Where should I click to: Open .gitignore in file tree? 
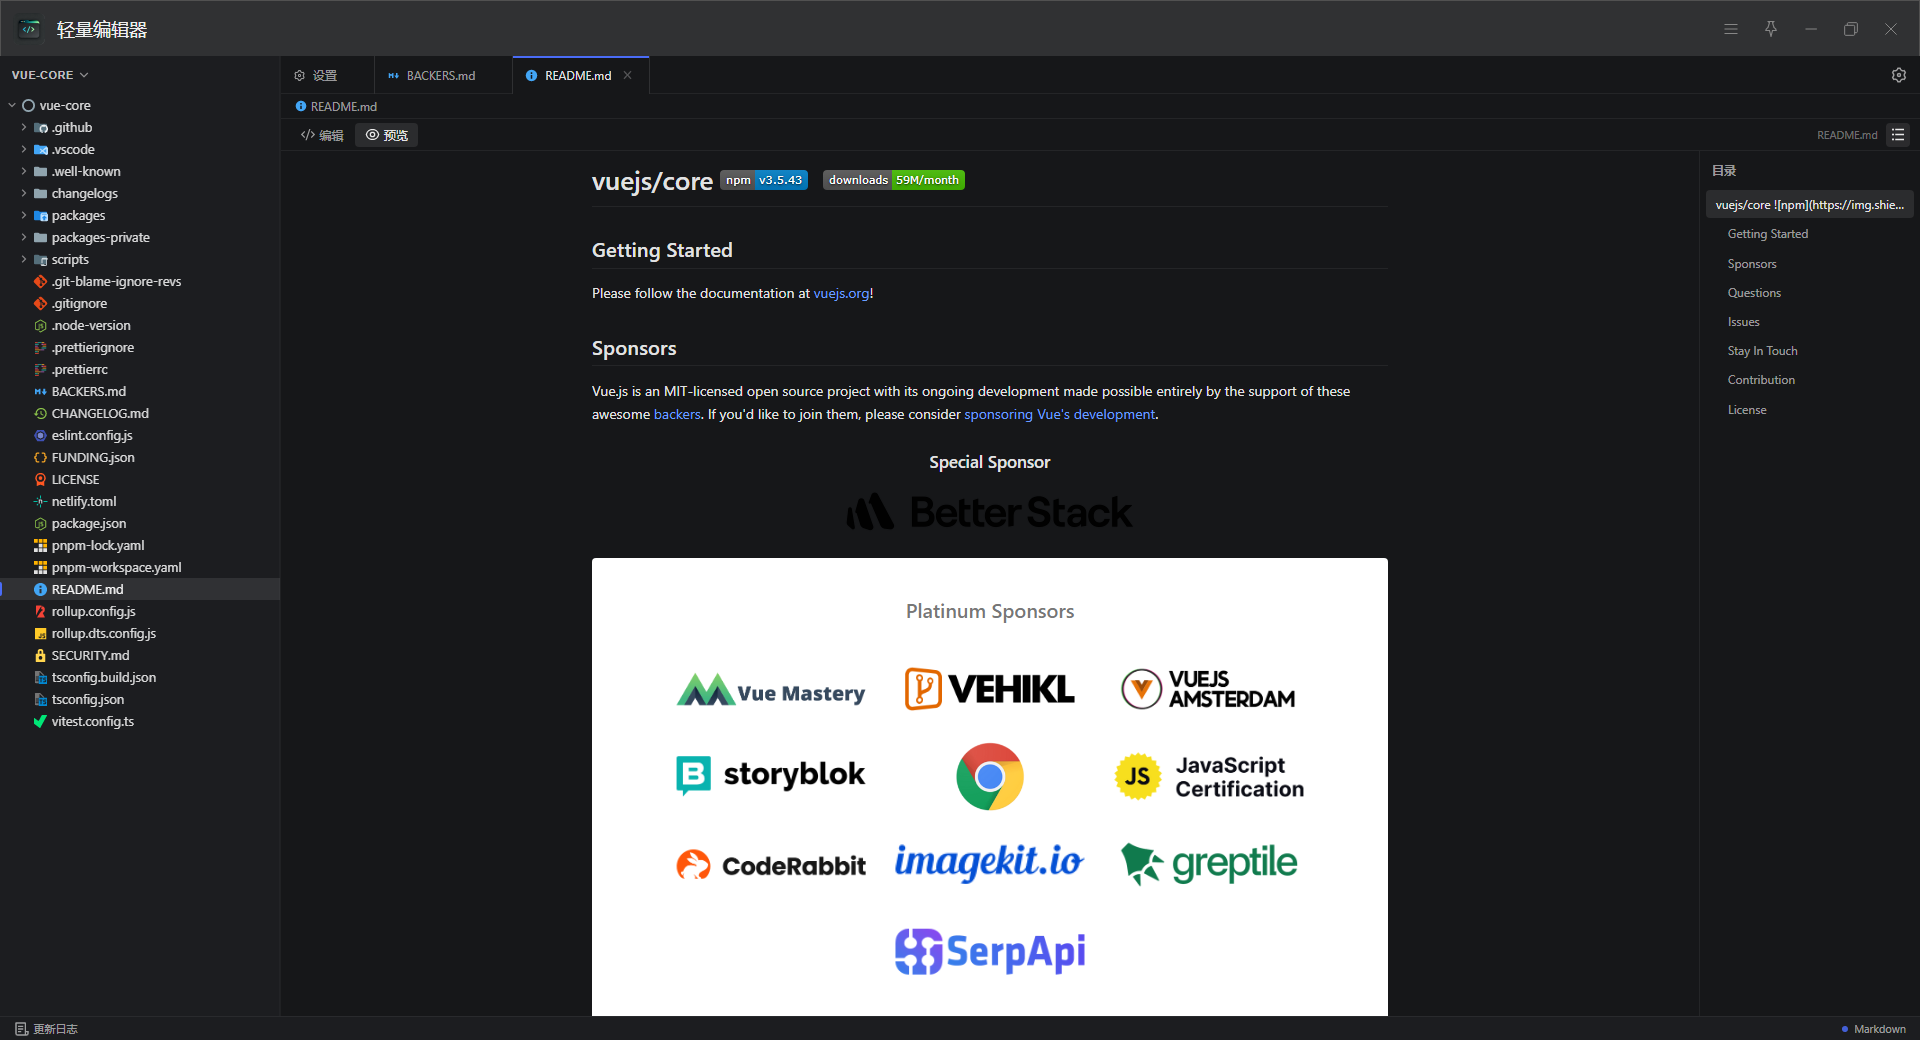point(140,303)
